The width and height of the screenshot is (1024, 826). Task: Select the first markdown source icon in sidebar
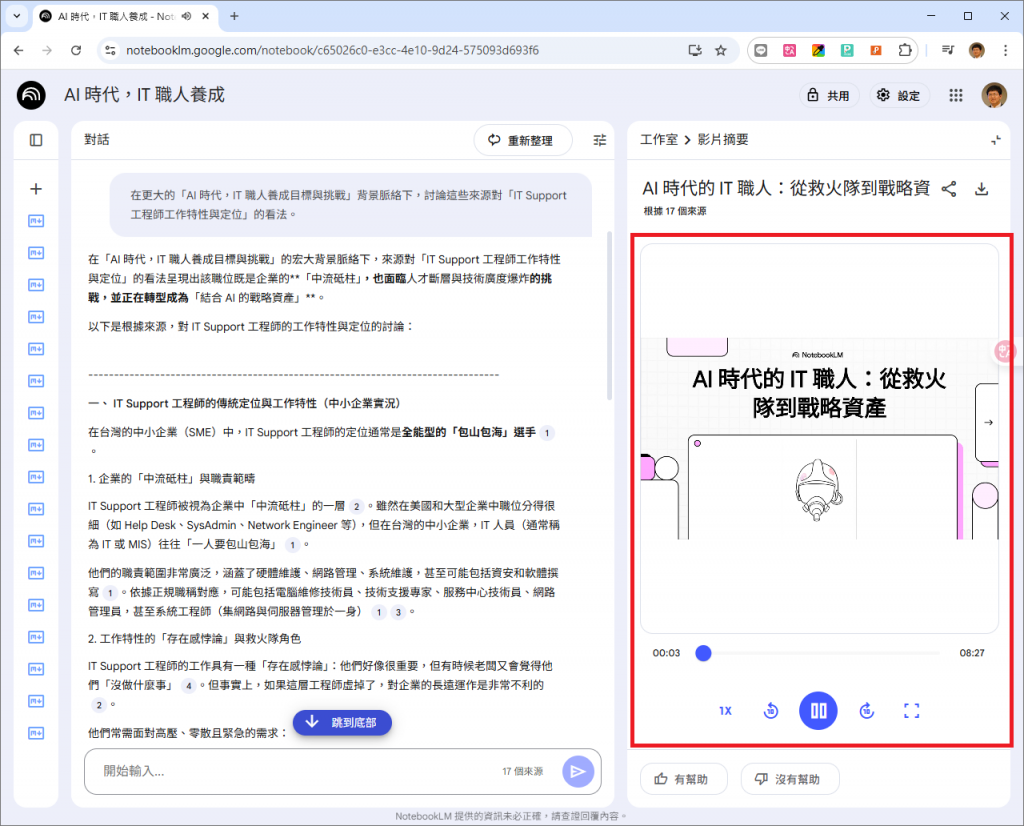click(36, 221)
